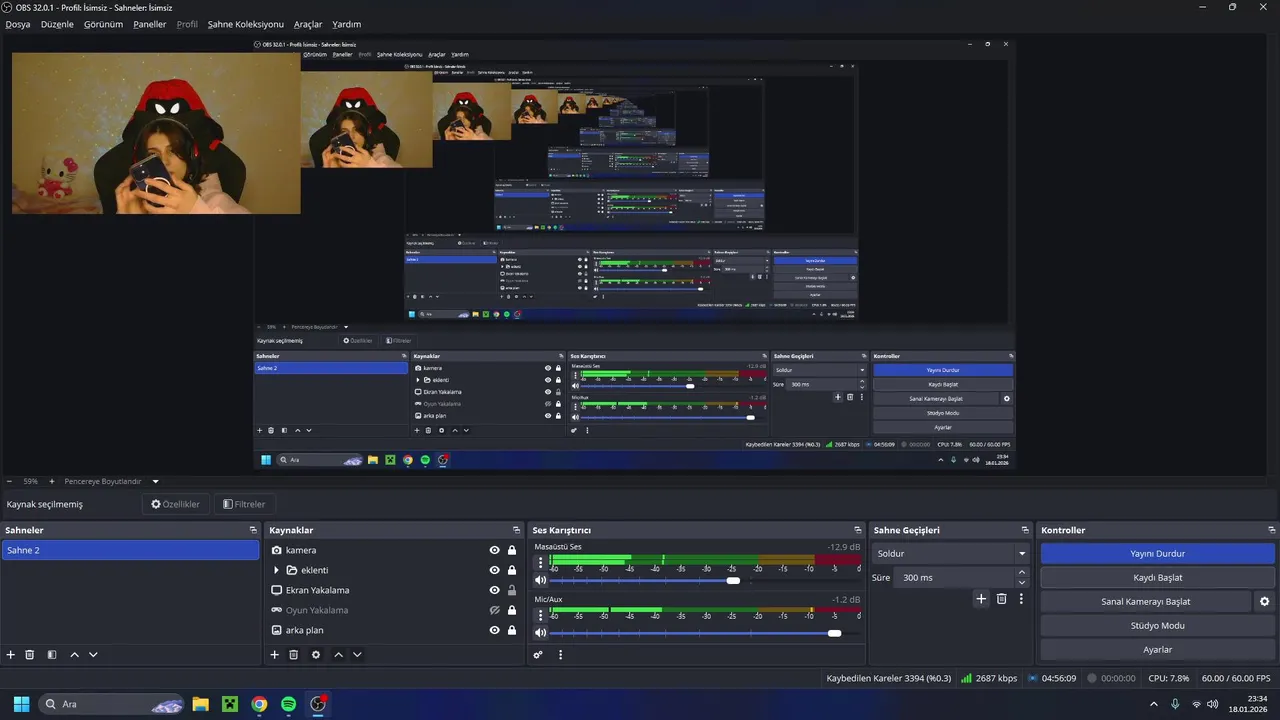Decrease the Süre duration with the stepper down arrow
The width and height of the screenshot is (1280, 720).
pos(1022,583)
